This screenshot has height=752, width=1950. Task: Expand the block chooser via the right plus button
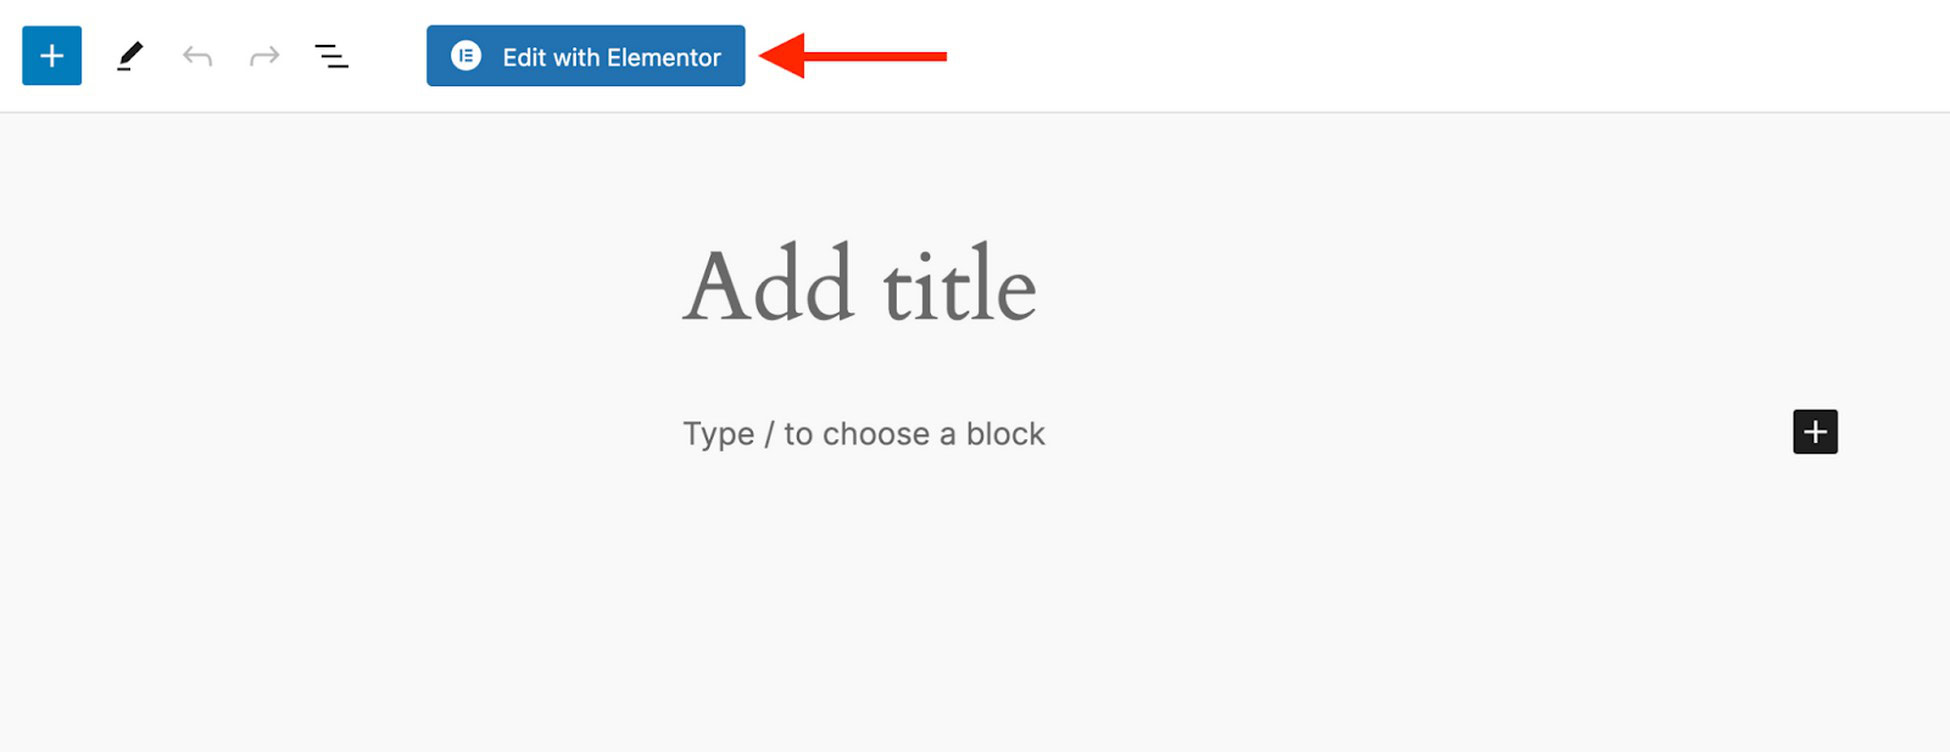click(x=1814, y=432)
